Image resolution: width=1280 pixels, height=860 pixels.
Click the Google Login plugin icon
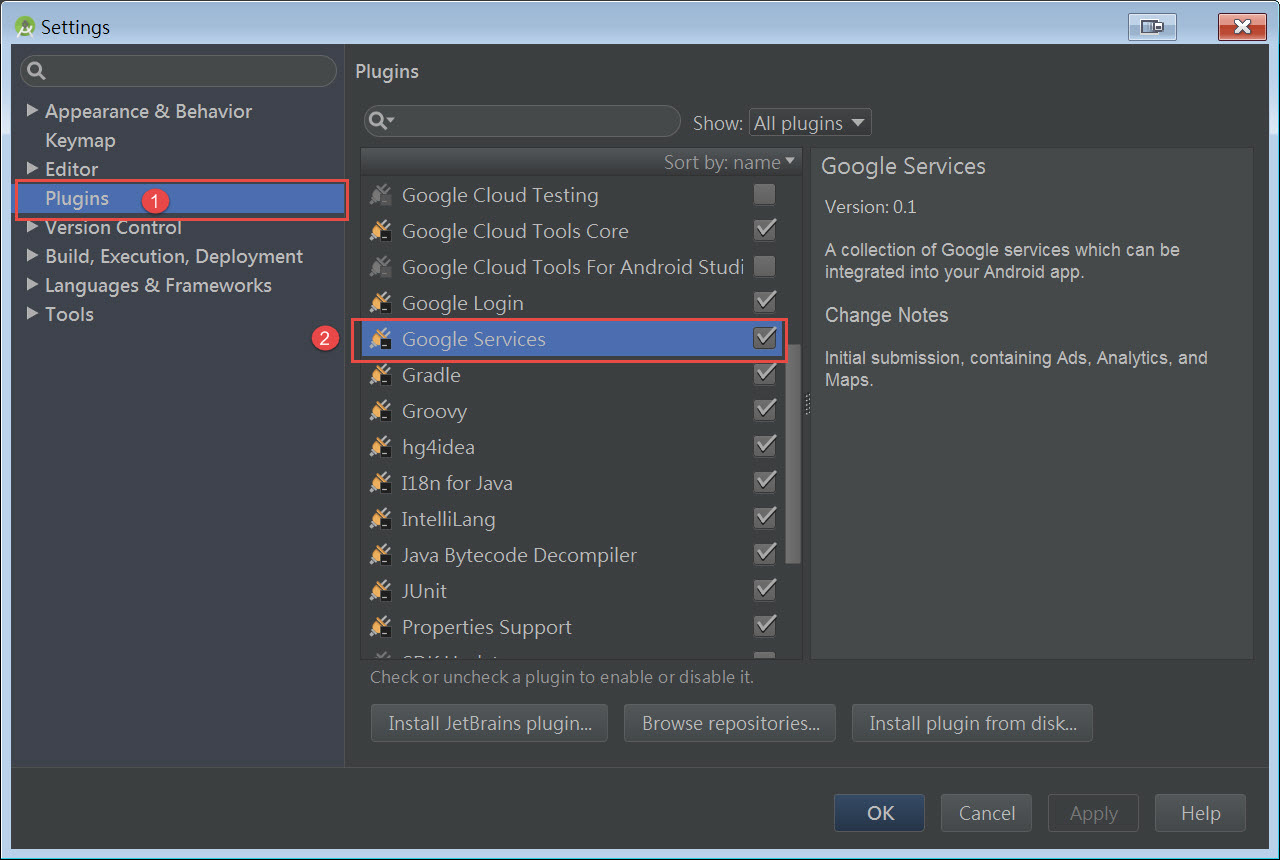[x=380, y=303]
